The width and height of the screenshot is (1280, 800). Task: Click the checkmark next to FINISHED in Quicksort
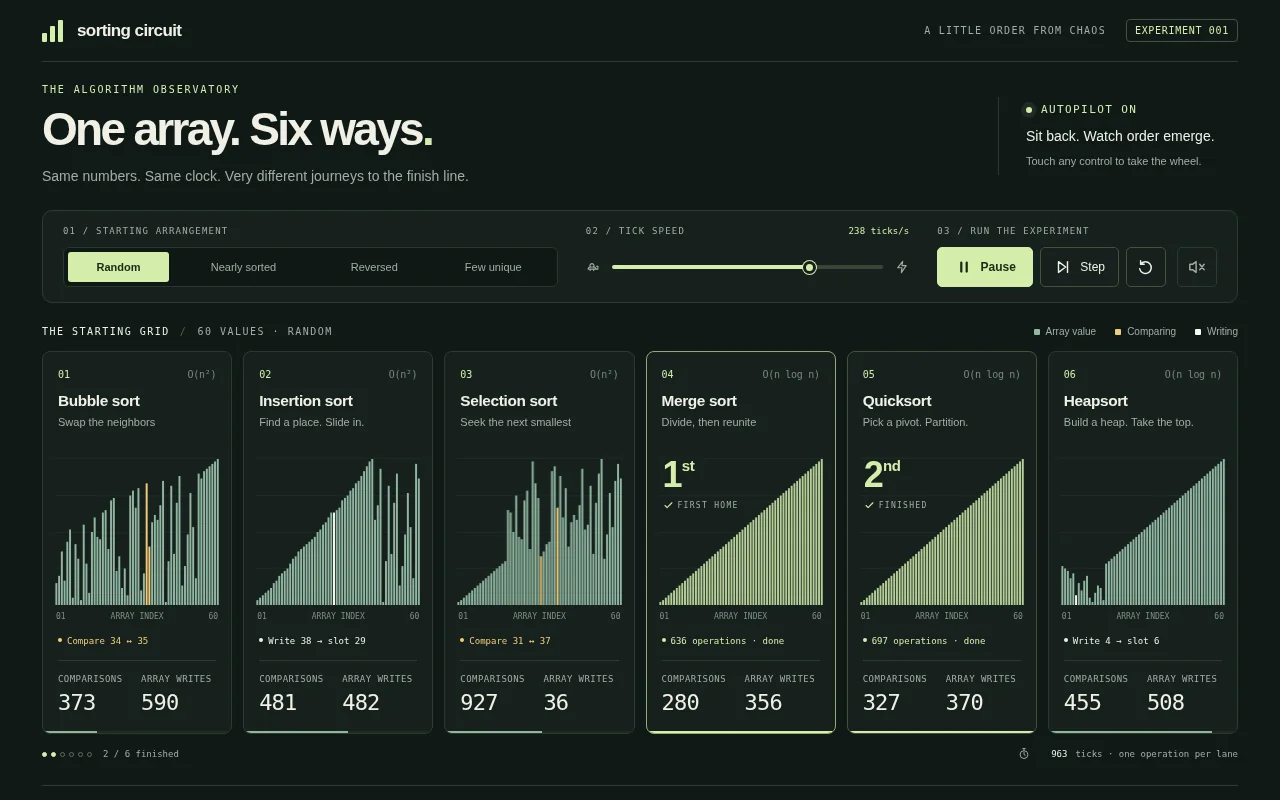click(869, 505)
